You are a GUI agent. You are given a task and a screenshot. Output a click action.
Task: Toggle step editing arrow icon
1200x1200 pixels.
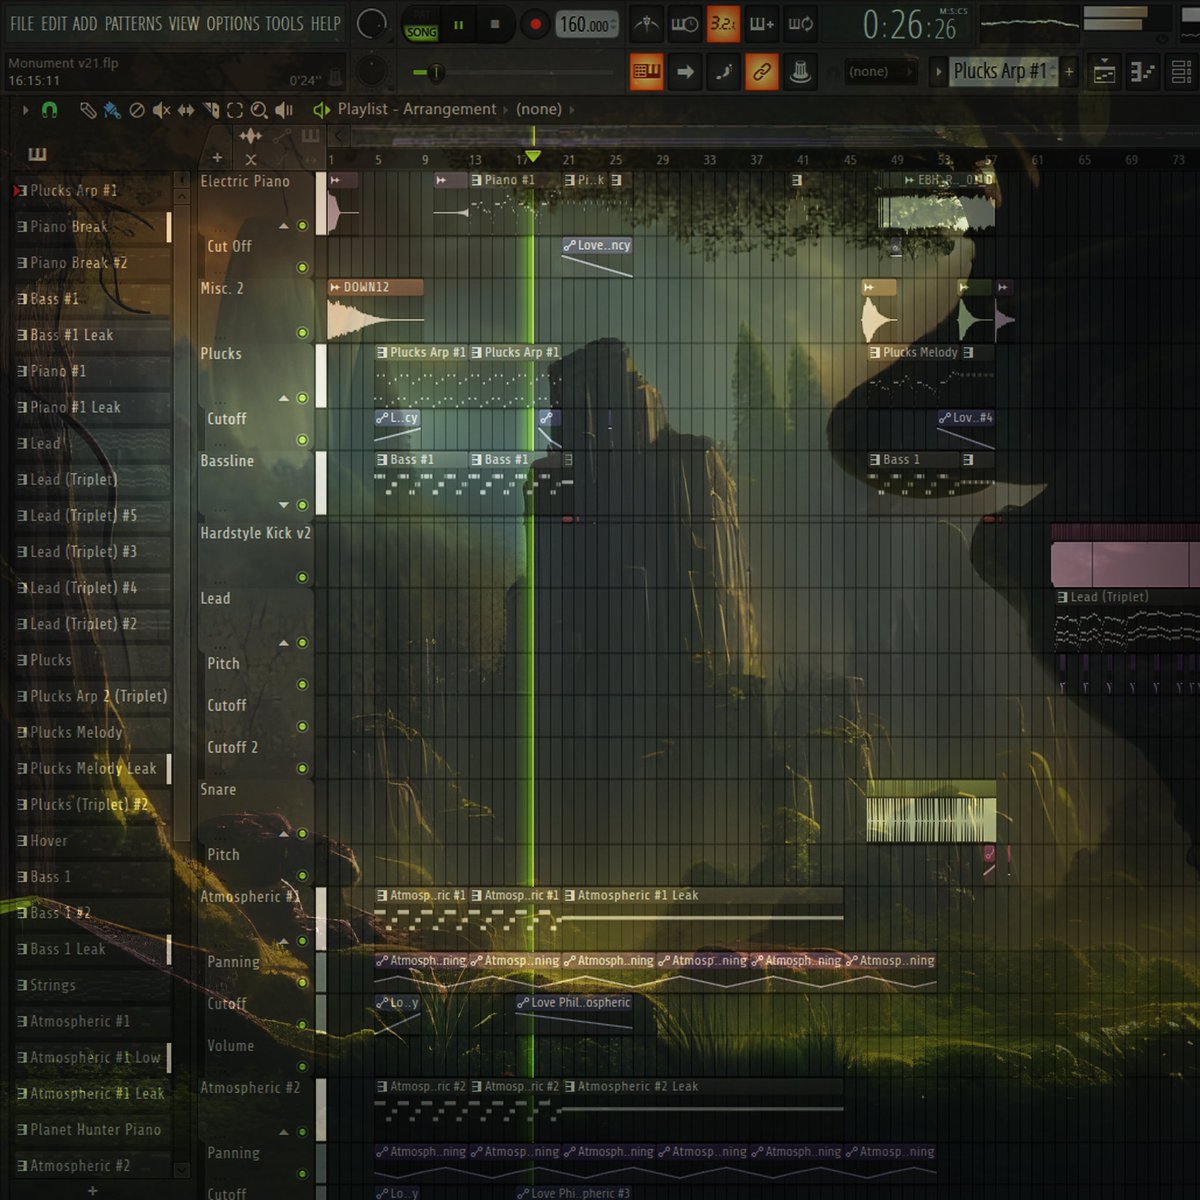[x=685, y=72]
